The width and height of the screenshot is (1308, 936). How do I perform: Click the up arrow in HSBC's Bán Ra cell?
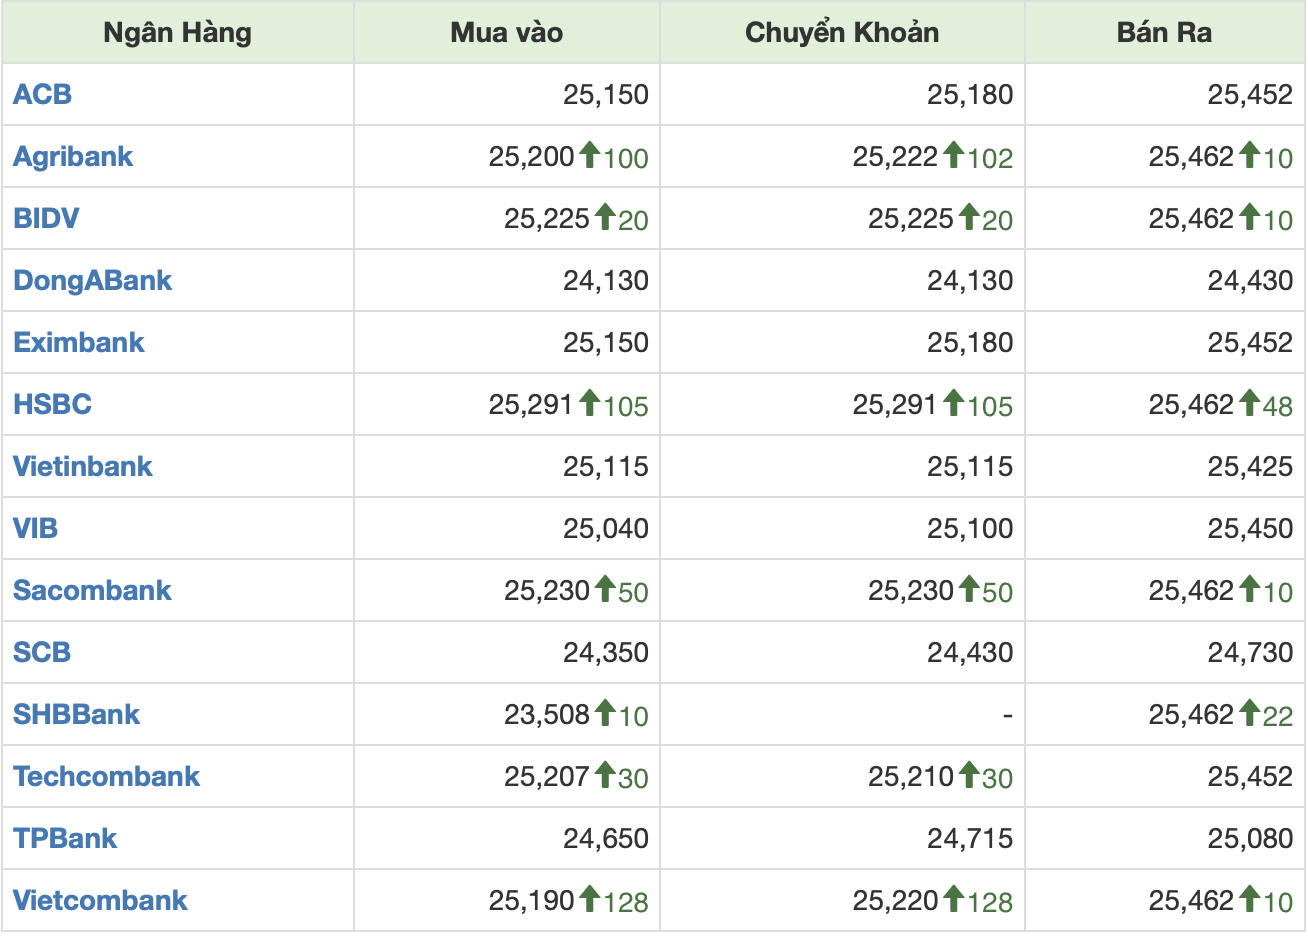click(x=1249, y=403)
